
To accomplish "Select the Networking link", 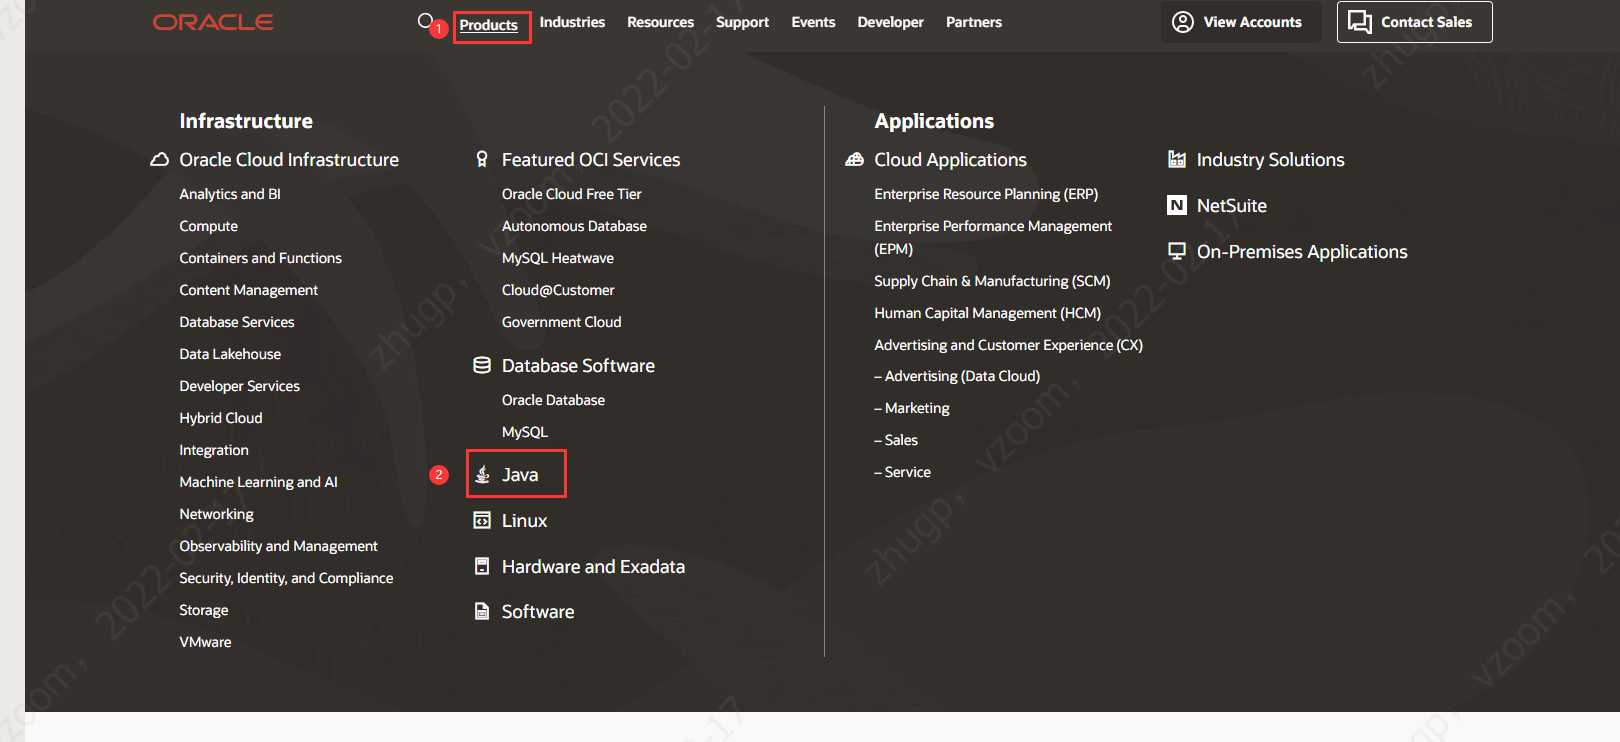I will pyautogui.click(x=217, y=514).
